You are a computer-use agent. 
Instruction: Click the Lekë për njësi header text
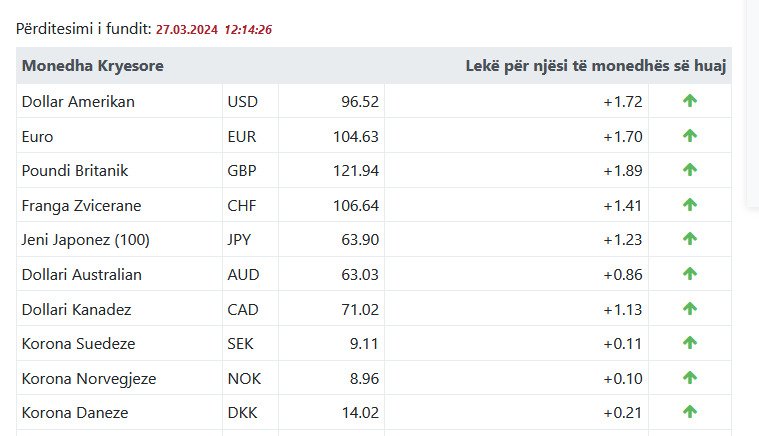point(596,66)
